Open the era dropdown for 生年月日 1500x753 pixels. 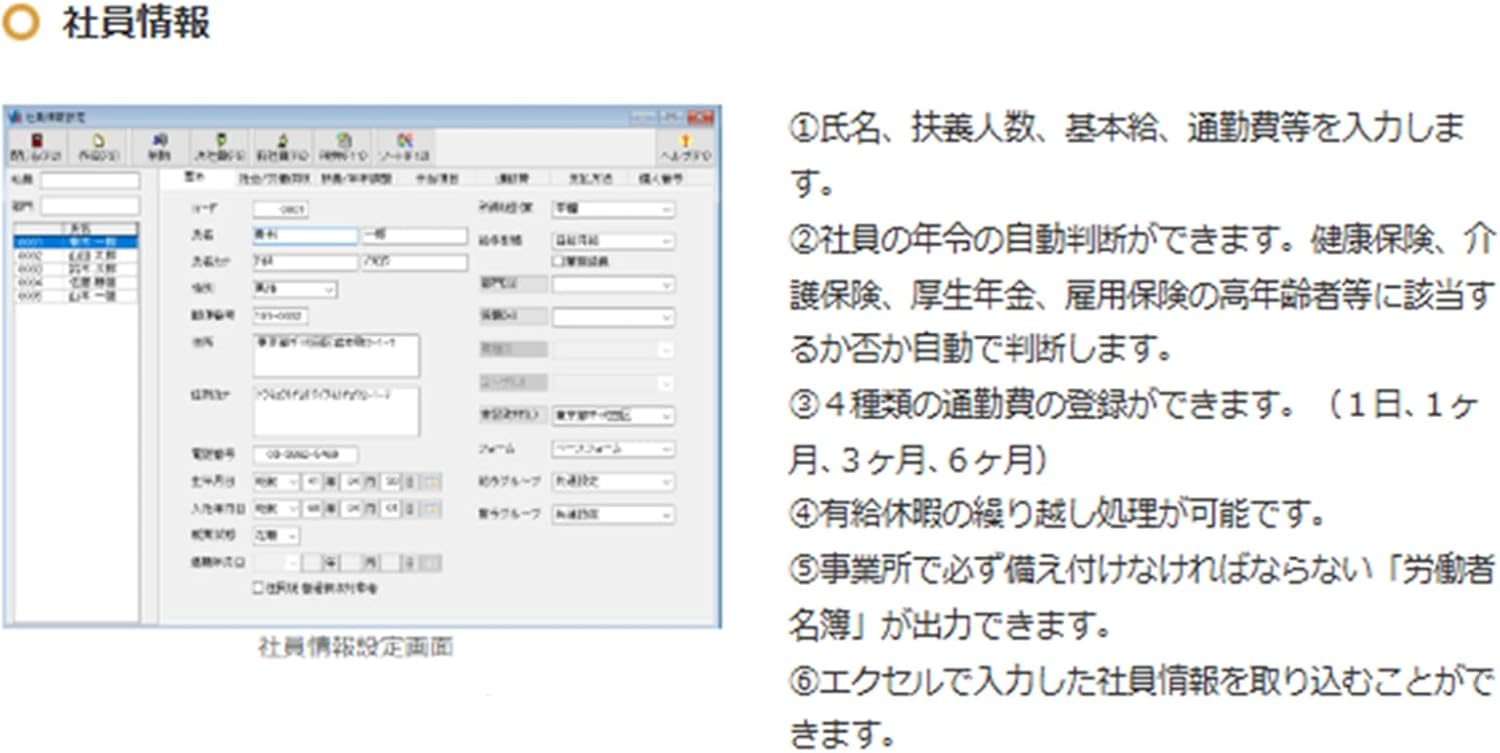(276, 481)
